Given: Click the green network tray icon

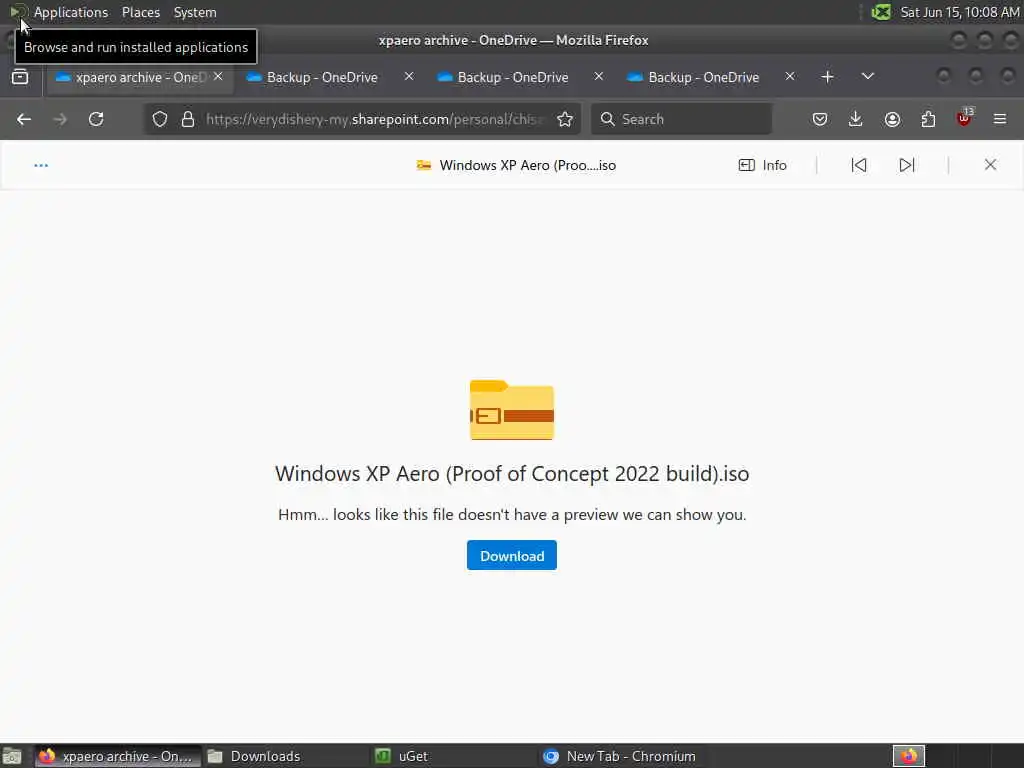Looking at the screenshot, I should click(881, 12).
